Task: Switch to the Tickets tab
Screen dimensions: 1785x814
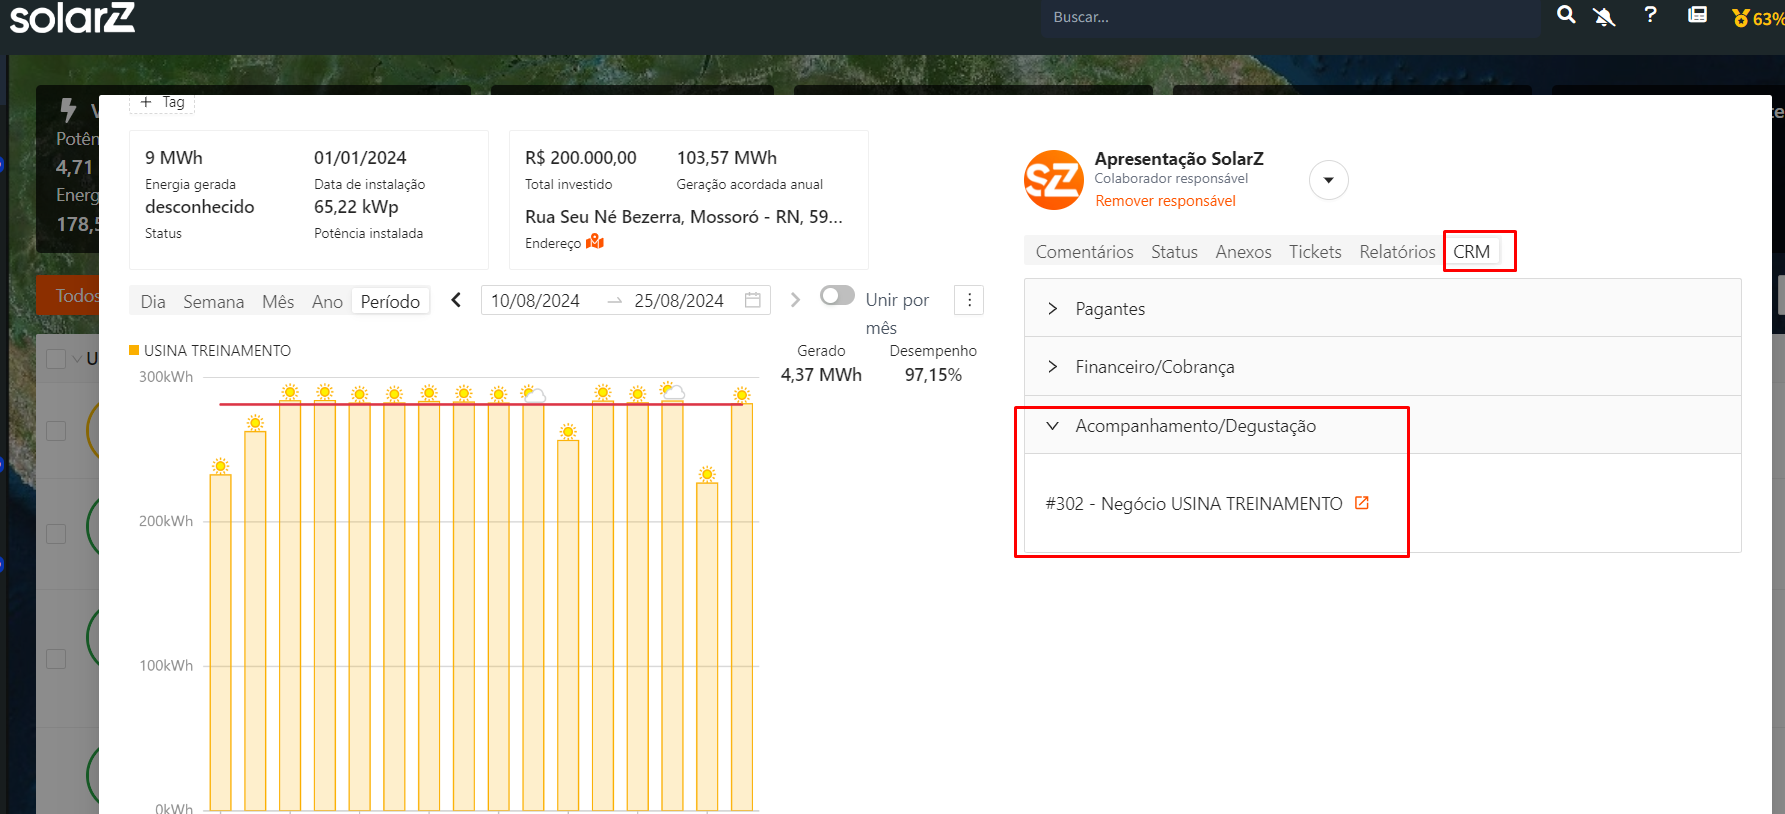Action: (x=1314, y=252)
